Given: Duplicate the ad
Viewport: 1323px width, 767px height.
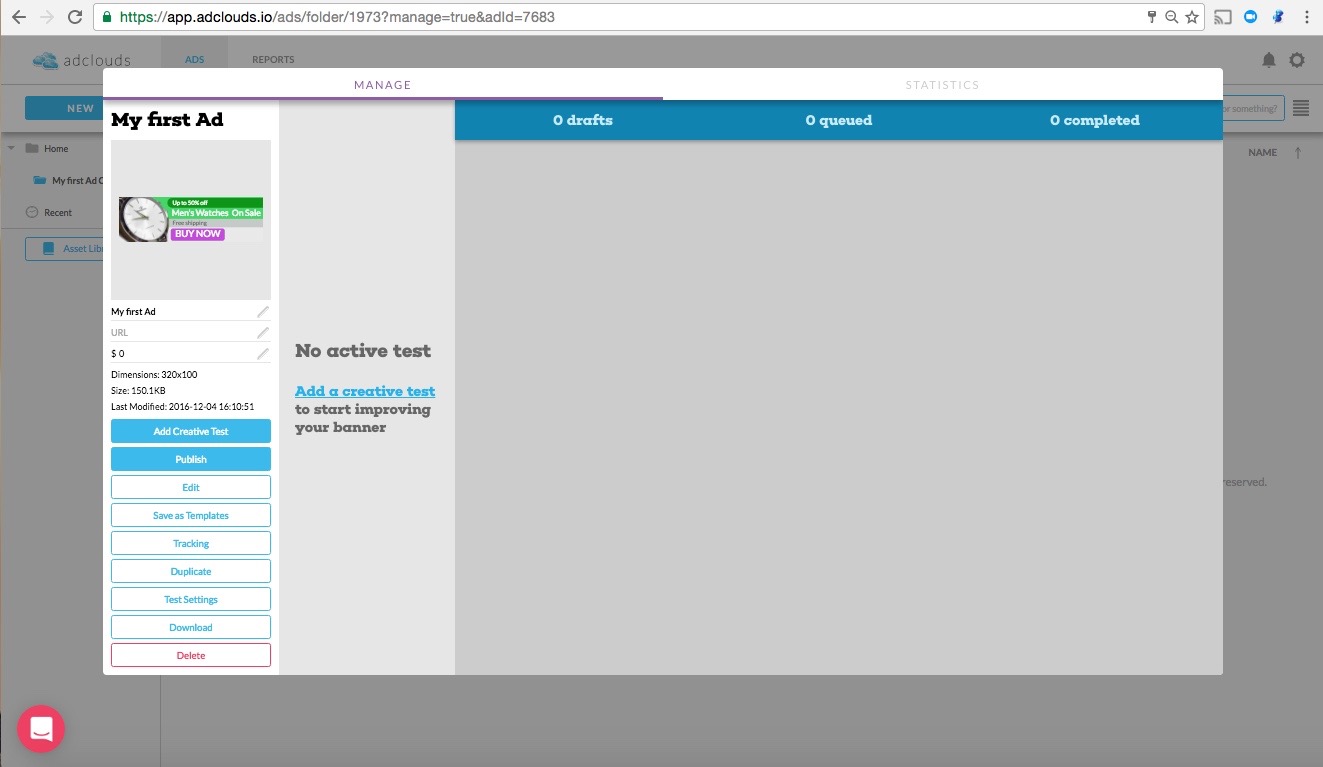Looking at the screenshot, I should click(x=191, y=571).
